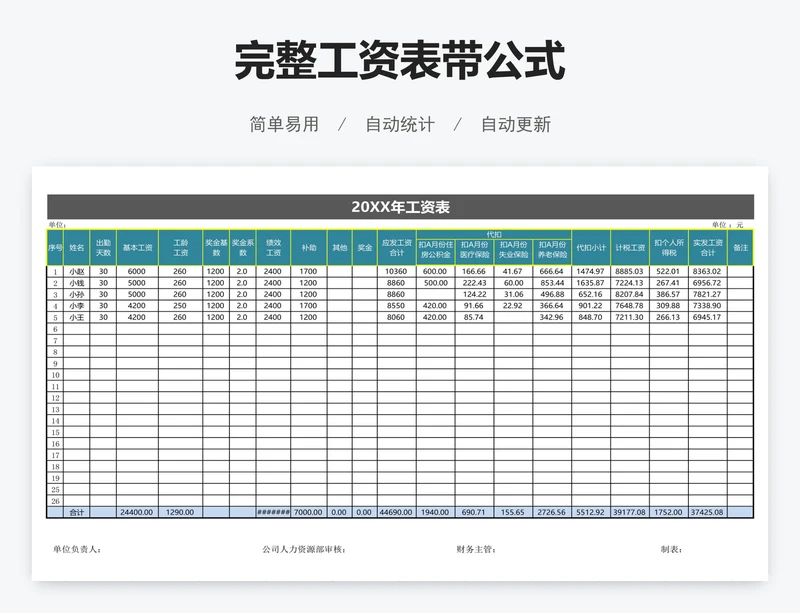Click the merged '代扣' group header

tap(494, 234)
